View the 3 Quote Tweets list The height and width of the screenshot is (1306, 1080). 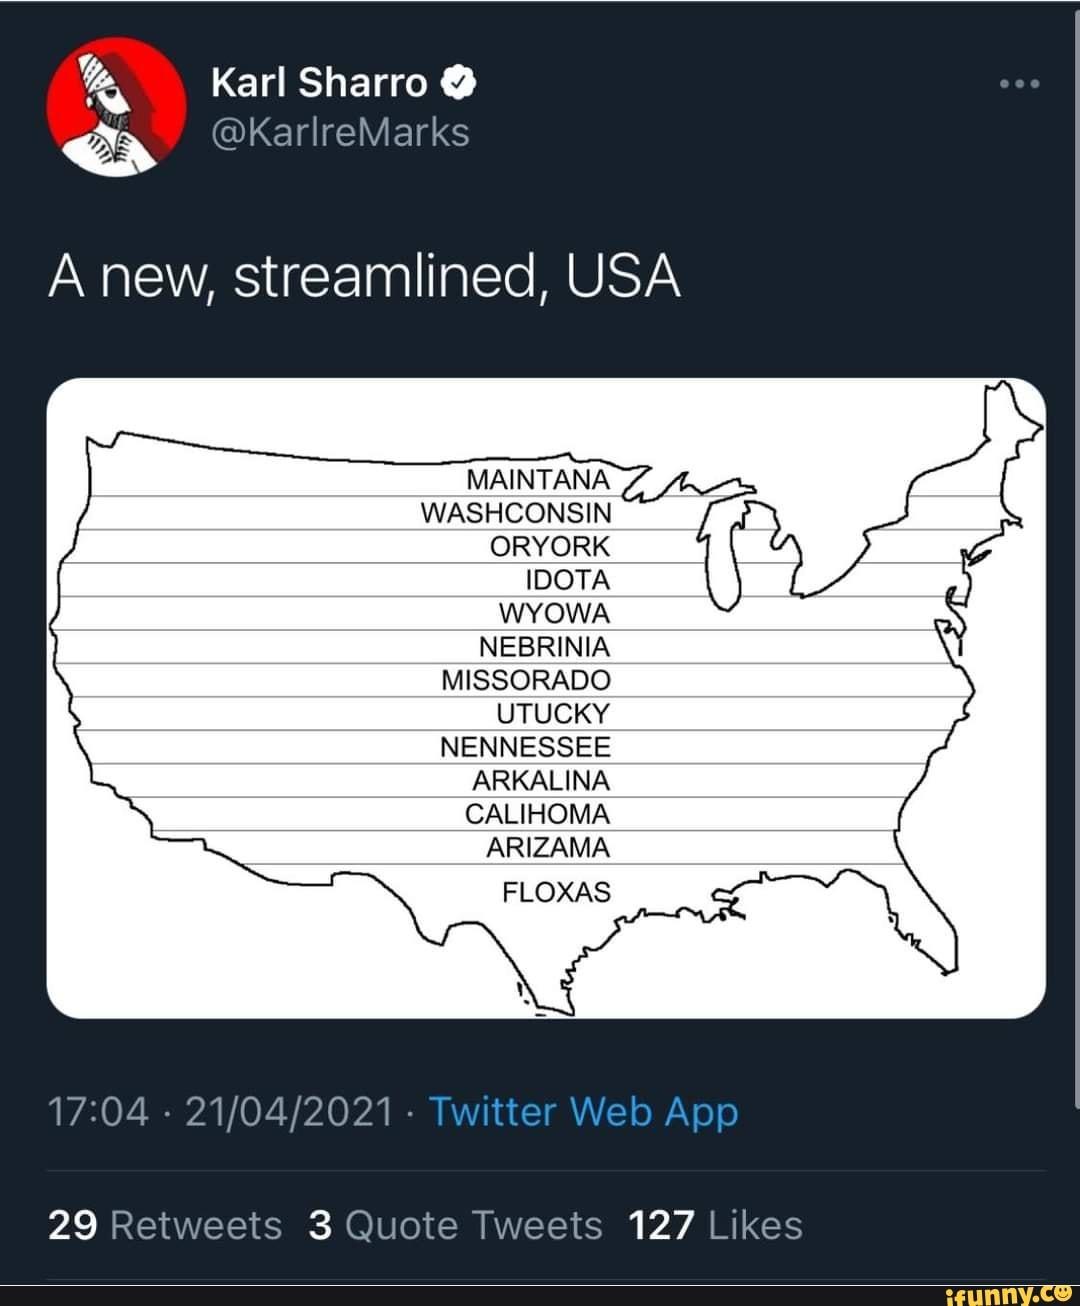(455, 1225)
